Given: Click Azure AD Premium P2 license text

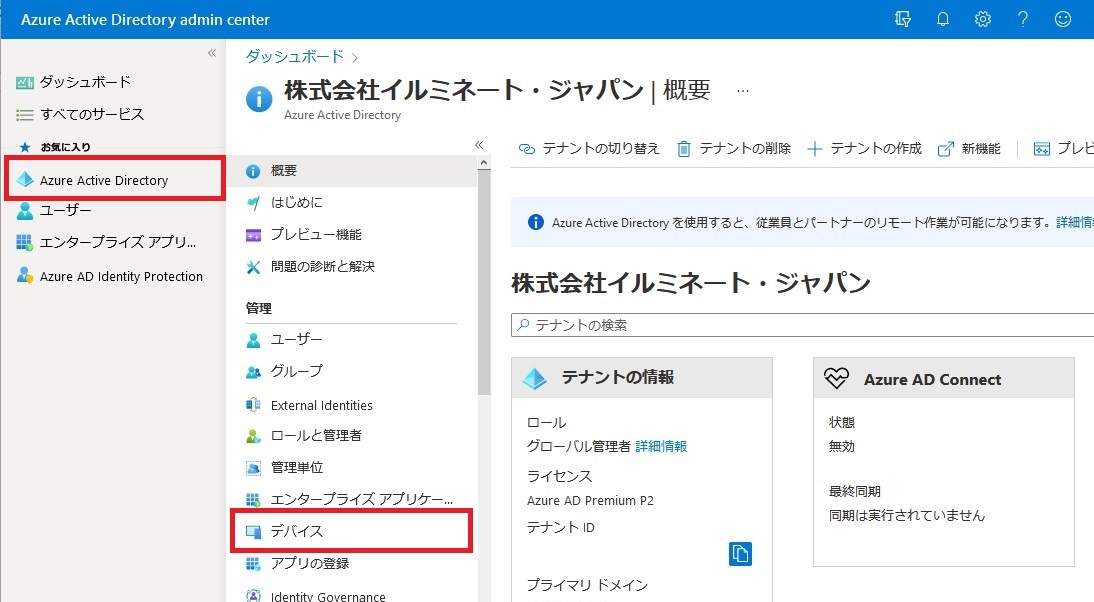Looking at the screenshot, I should [590, 501].
